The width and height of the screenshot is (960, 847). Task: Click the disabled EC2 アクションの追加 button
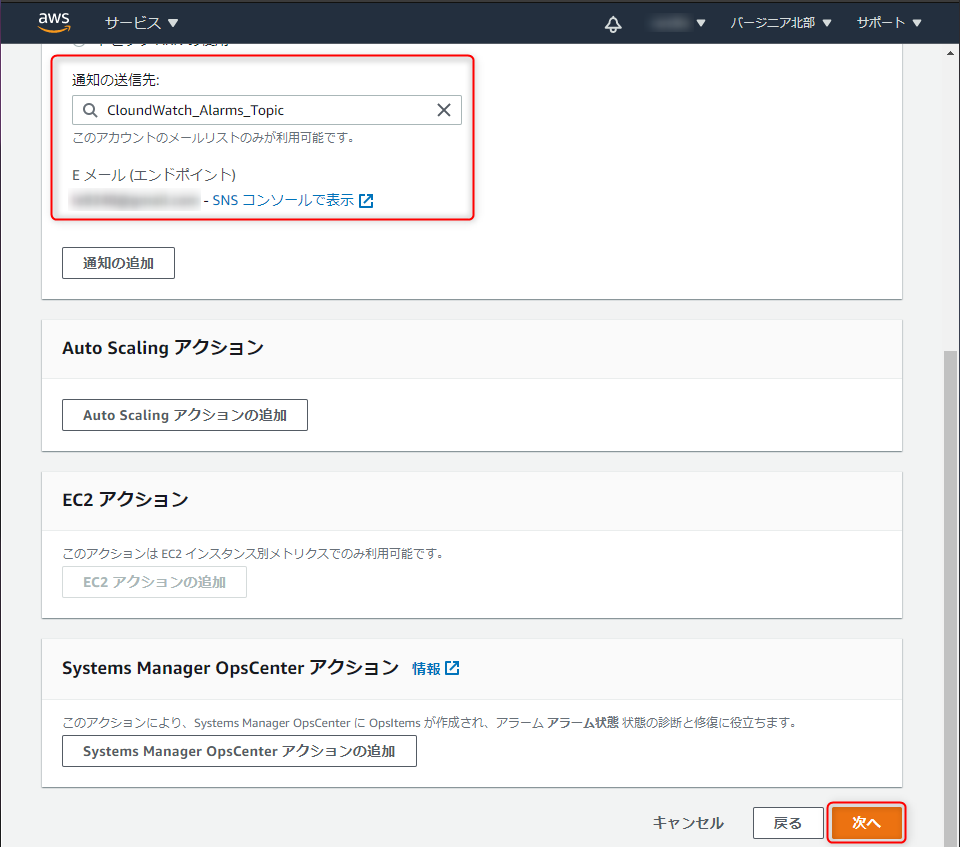(x=154, y=582)
